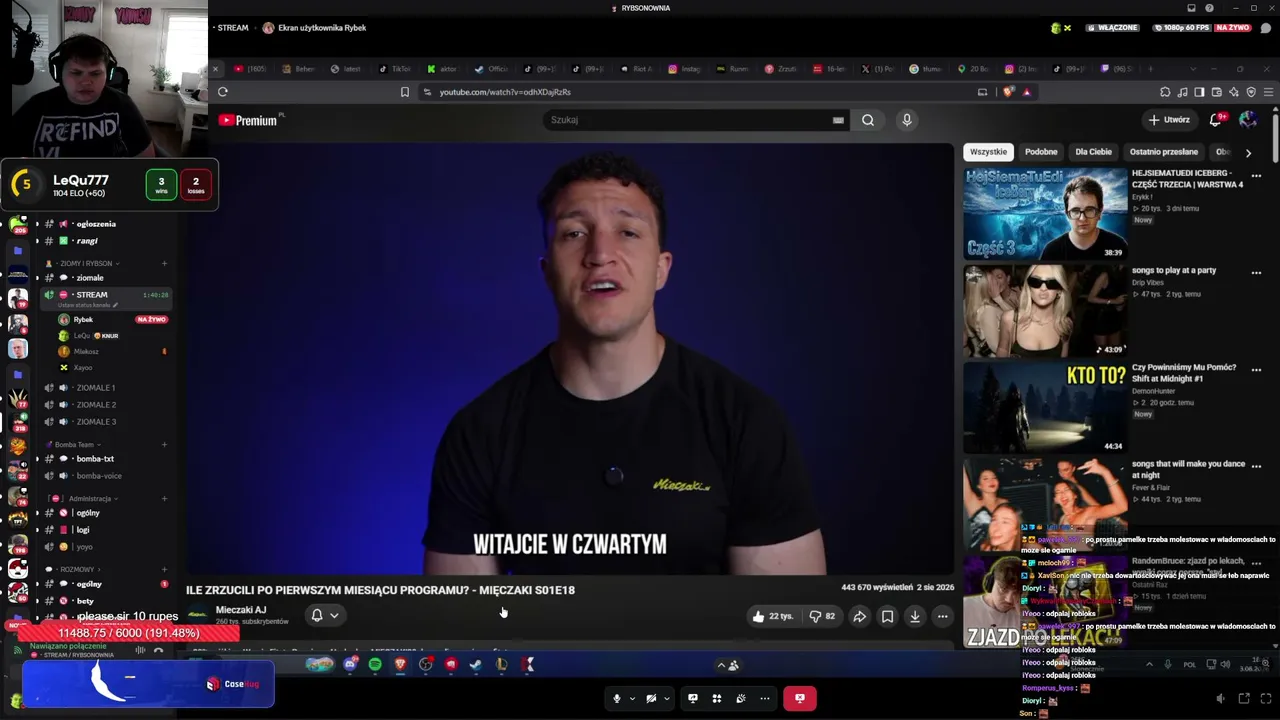The image size is (1280, 720).
Task: Open the rangi Discord channel
Action: coord(87,241)
